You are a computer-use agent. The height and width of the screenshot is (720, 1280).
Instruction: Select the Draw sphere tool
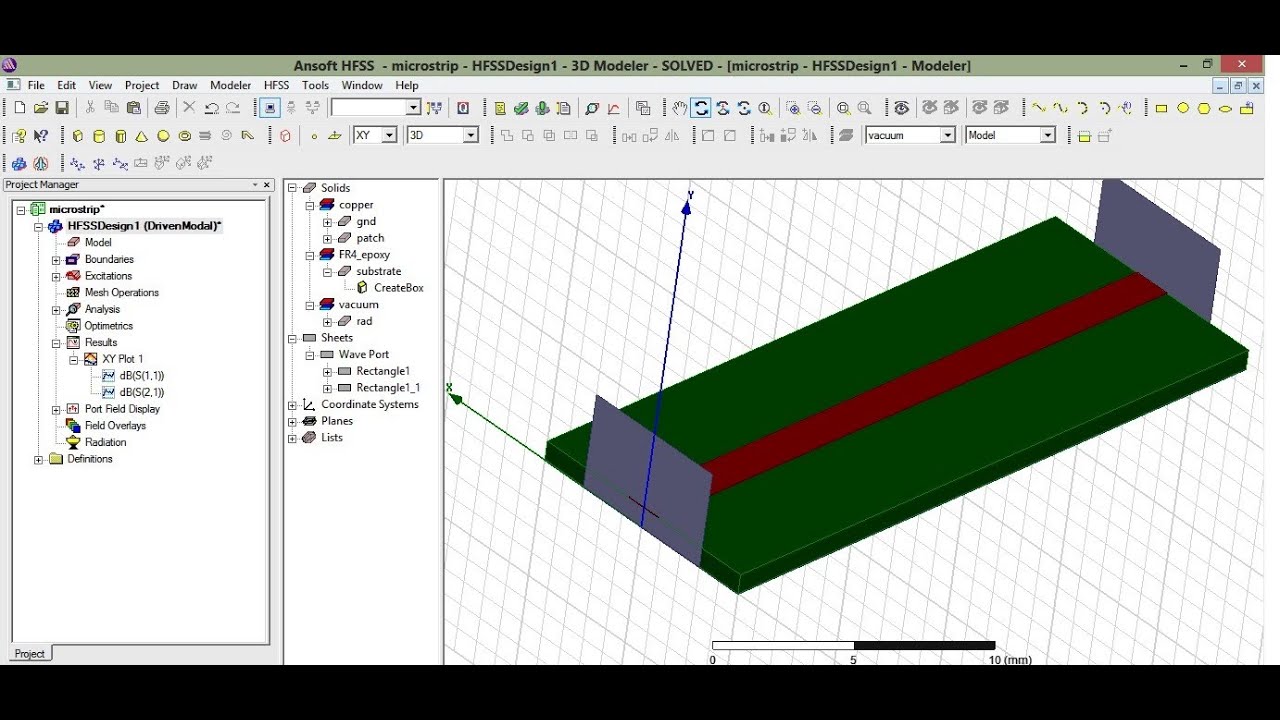pos(163,136)
